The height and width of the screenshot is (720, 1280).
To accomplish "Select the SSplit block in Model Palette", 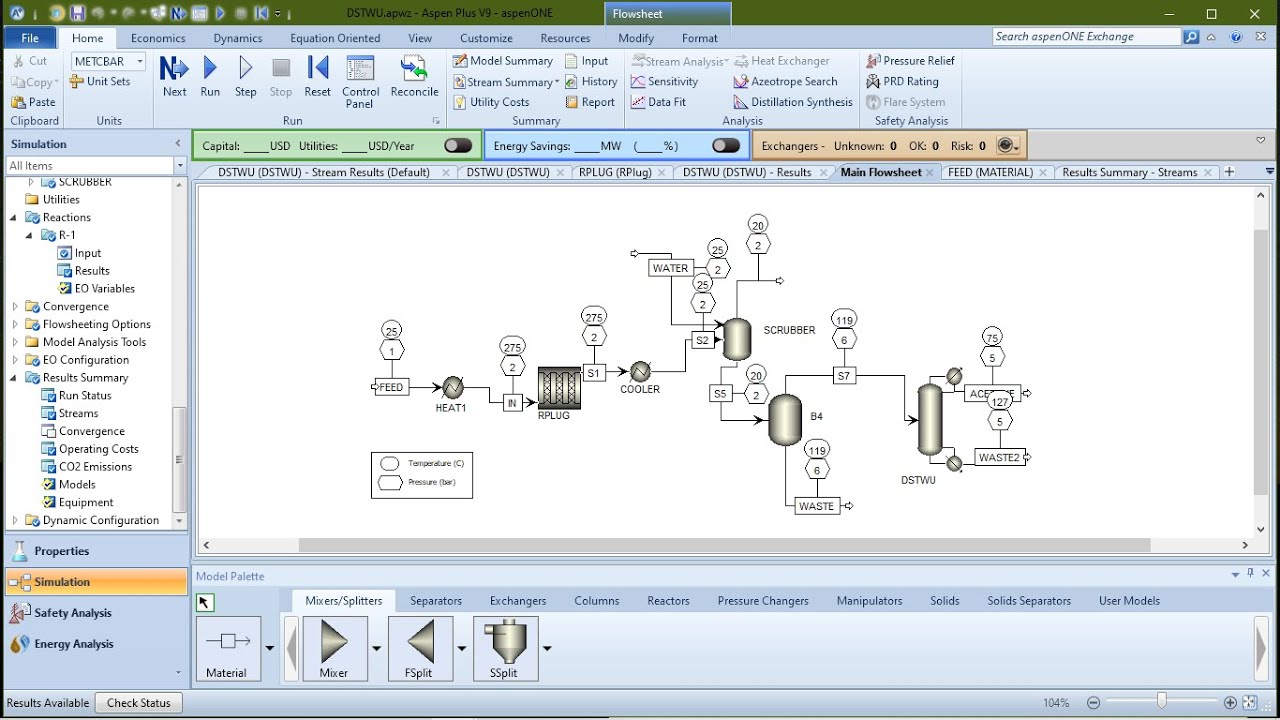I will pyautogui.click(x=505, y=648).
